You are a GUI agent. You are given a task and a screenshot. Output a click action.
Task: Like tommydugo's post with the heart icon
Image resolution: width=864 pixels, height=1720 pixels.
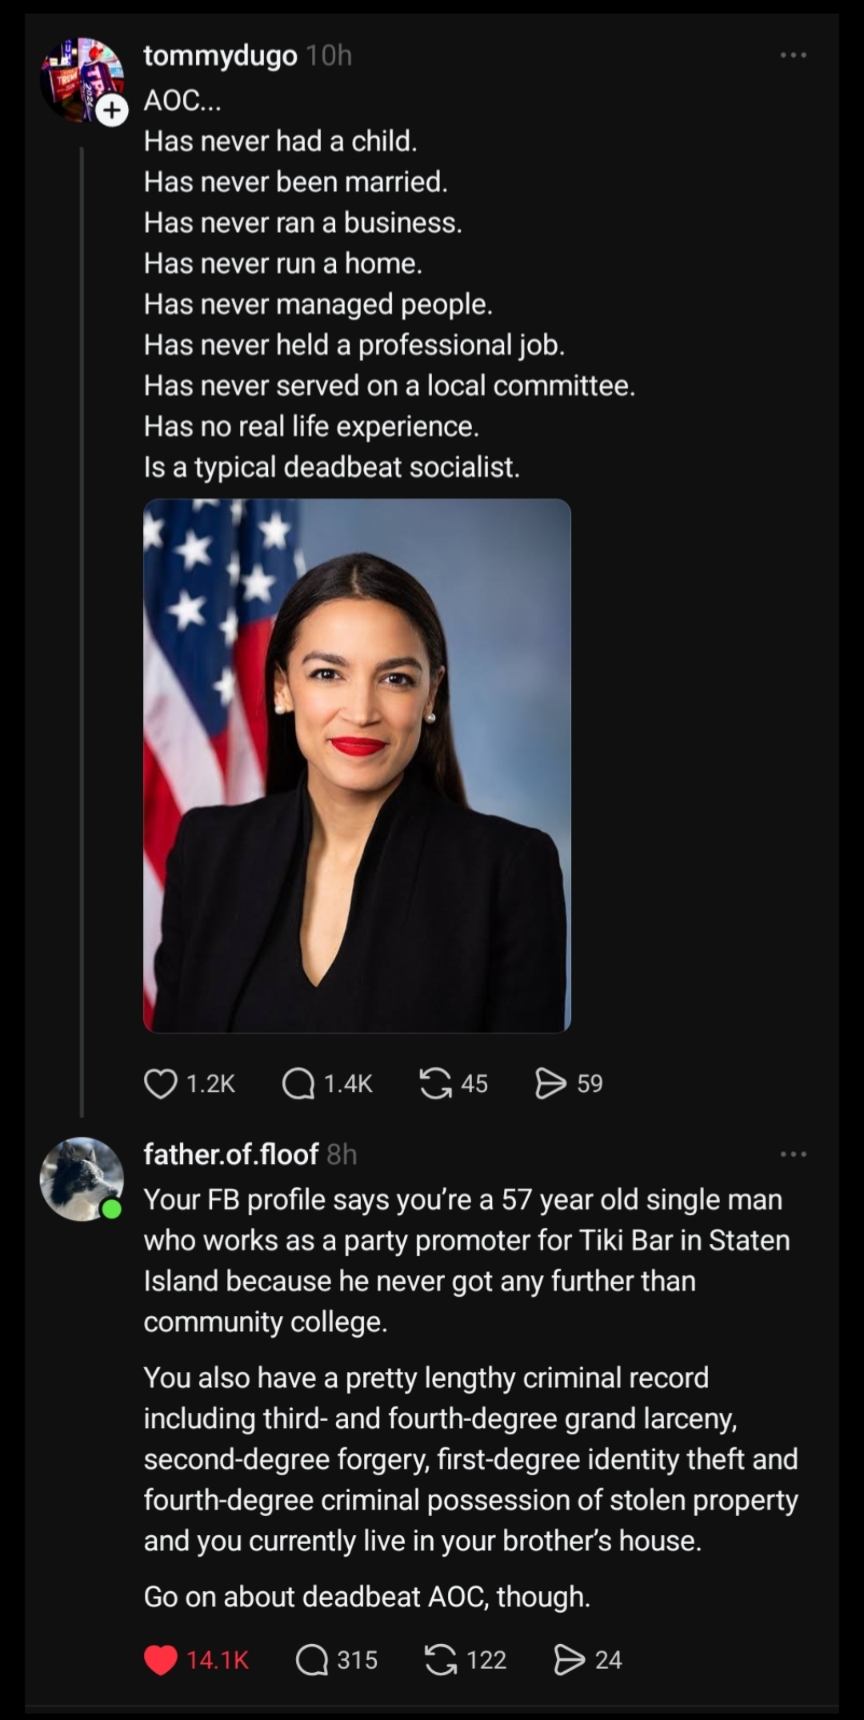click(x=161, y=1083)
